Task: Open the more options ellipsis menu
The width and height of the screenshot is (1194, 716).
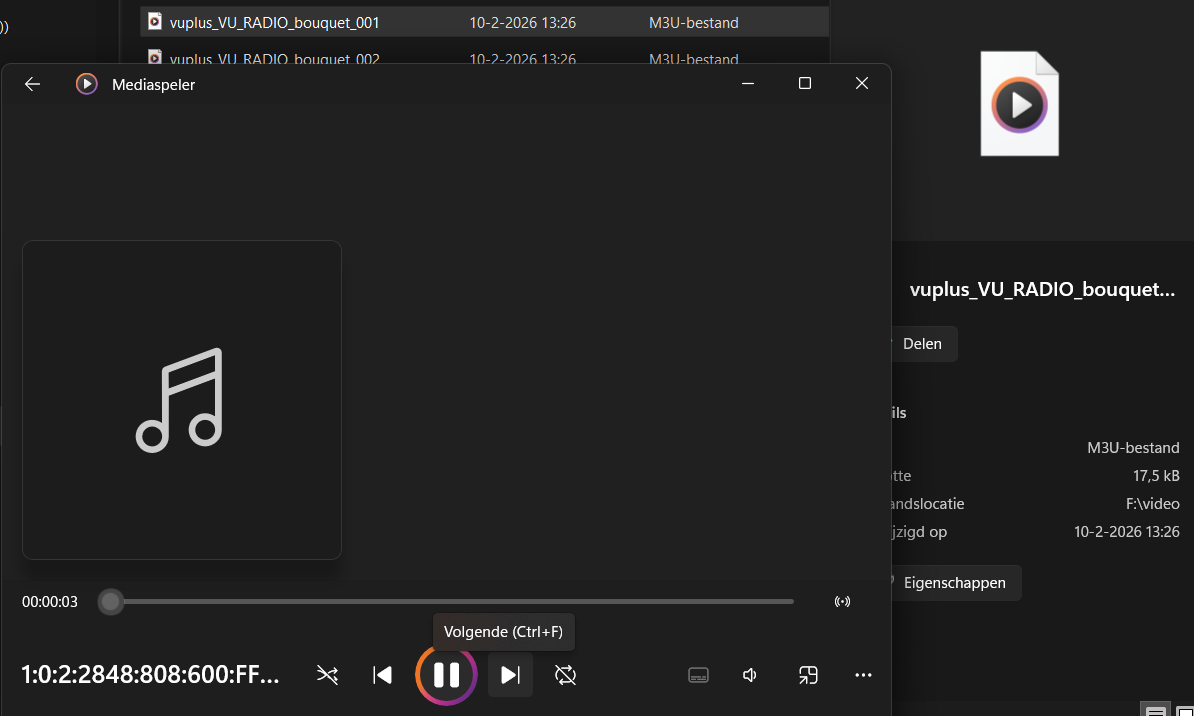Action: click(x=863, y=675)
